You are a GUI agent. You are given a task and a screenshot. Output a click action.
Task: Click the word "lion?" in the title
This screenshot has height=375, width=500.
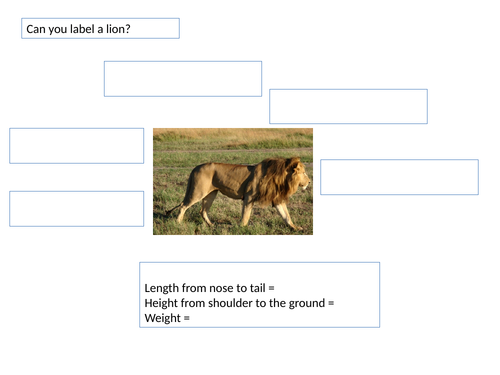coord(118,29)
